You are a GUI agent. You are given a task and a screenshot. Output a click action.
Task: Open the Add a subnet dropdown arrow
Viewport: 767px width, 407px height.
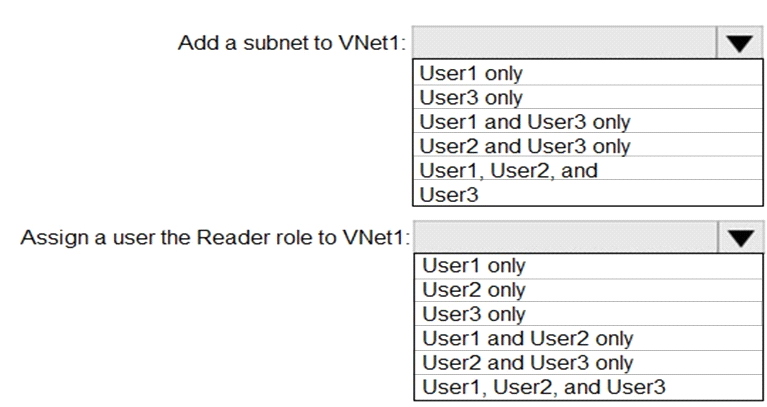click(x=739, y=43)
